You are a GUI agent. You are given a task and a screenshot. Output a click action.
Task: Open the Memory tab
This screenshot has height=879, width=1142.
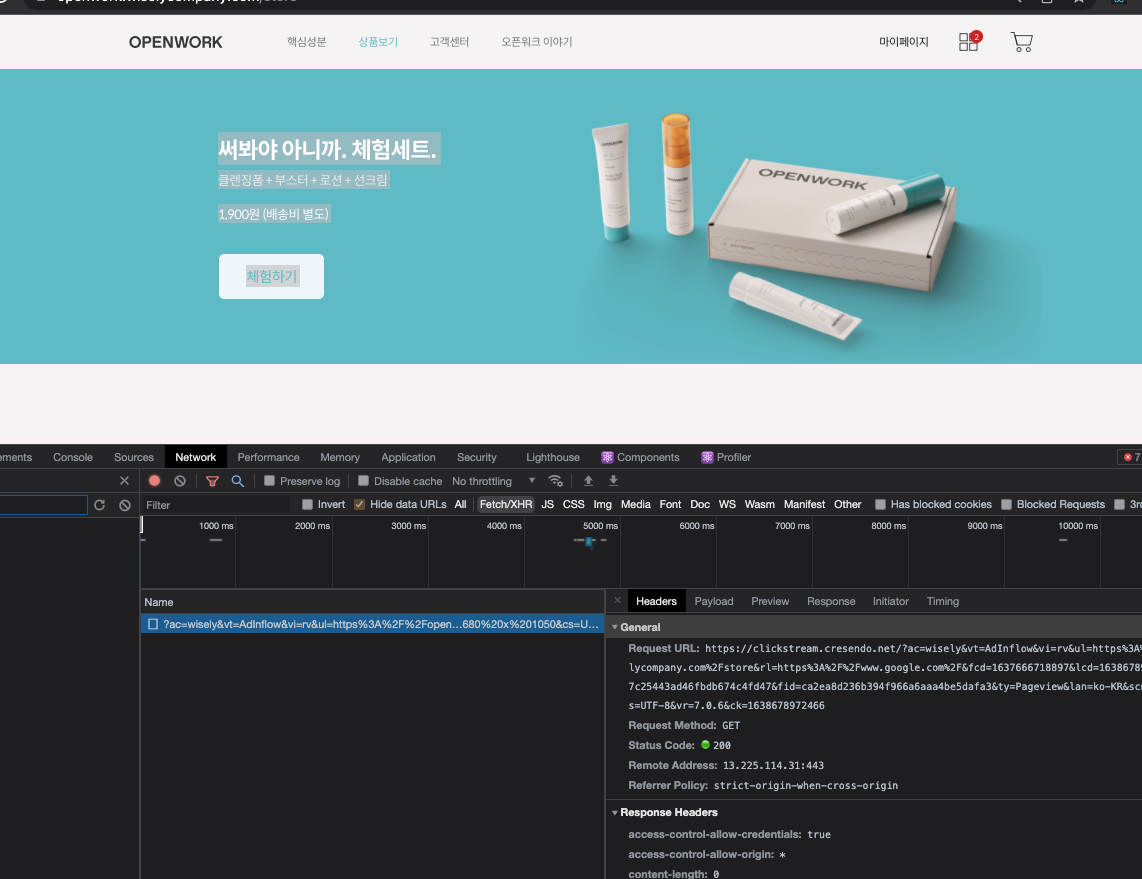coord(340,457)
